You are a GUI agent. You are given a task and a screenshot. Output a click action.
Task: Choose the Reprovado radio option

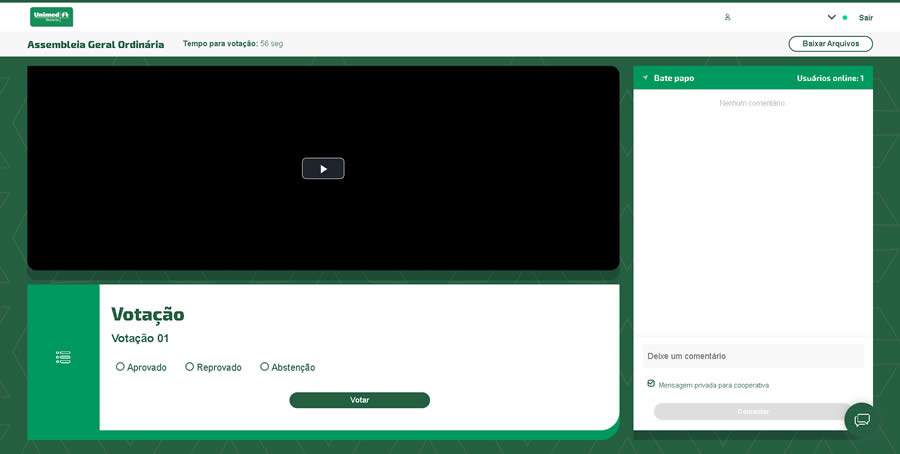coord(190,367)
